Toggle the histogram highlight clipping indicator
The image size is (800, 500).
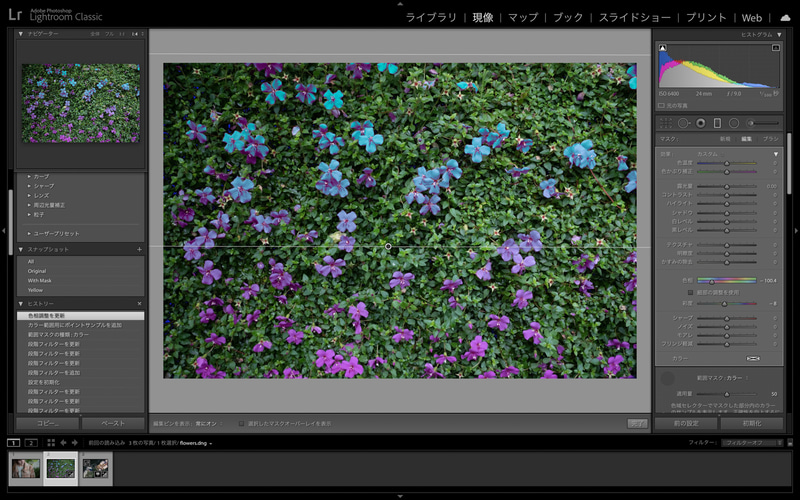point(776,48)
